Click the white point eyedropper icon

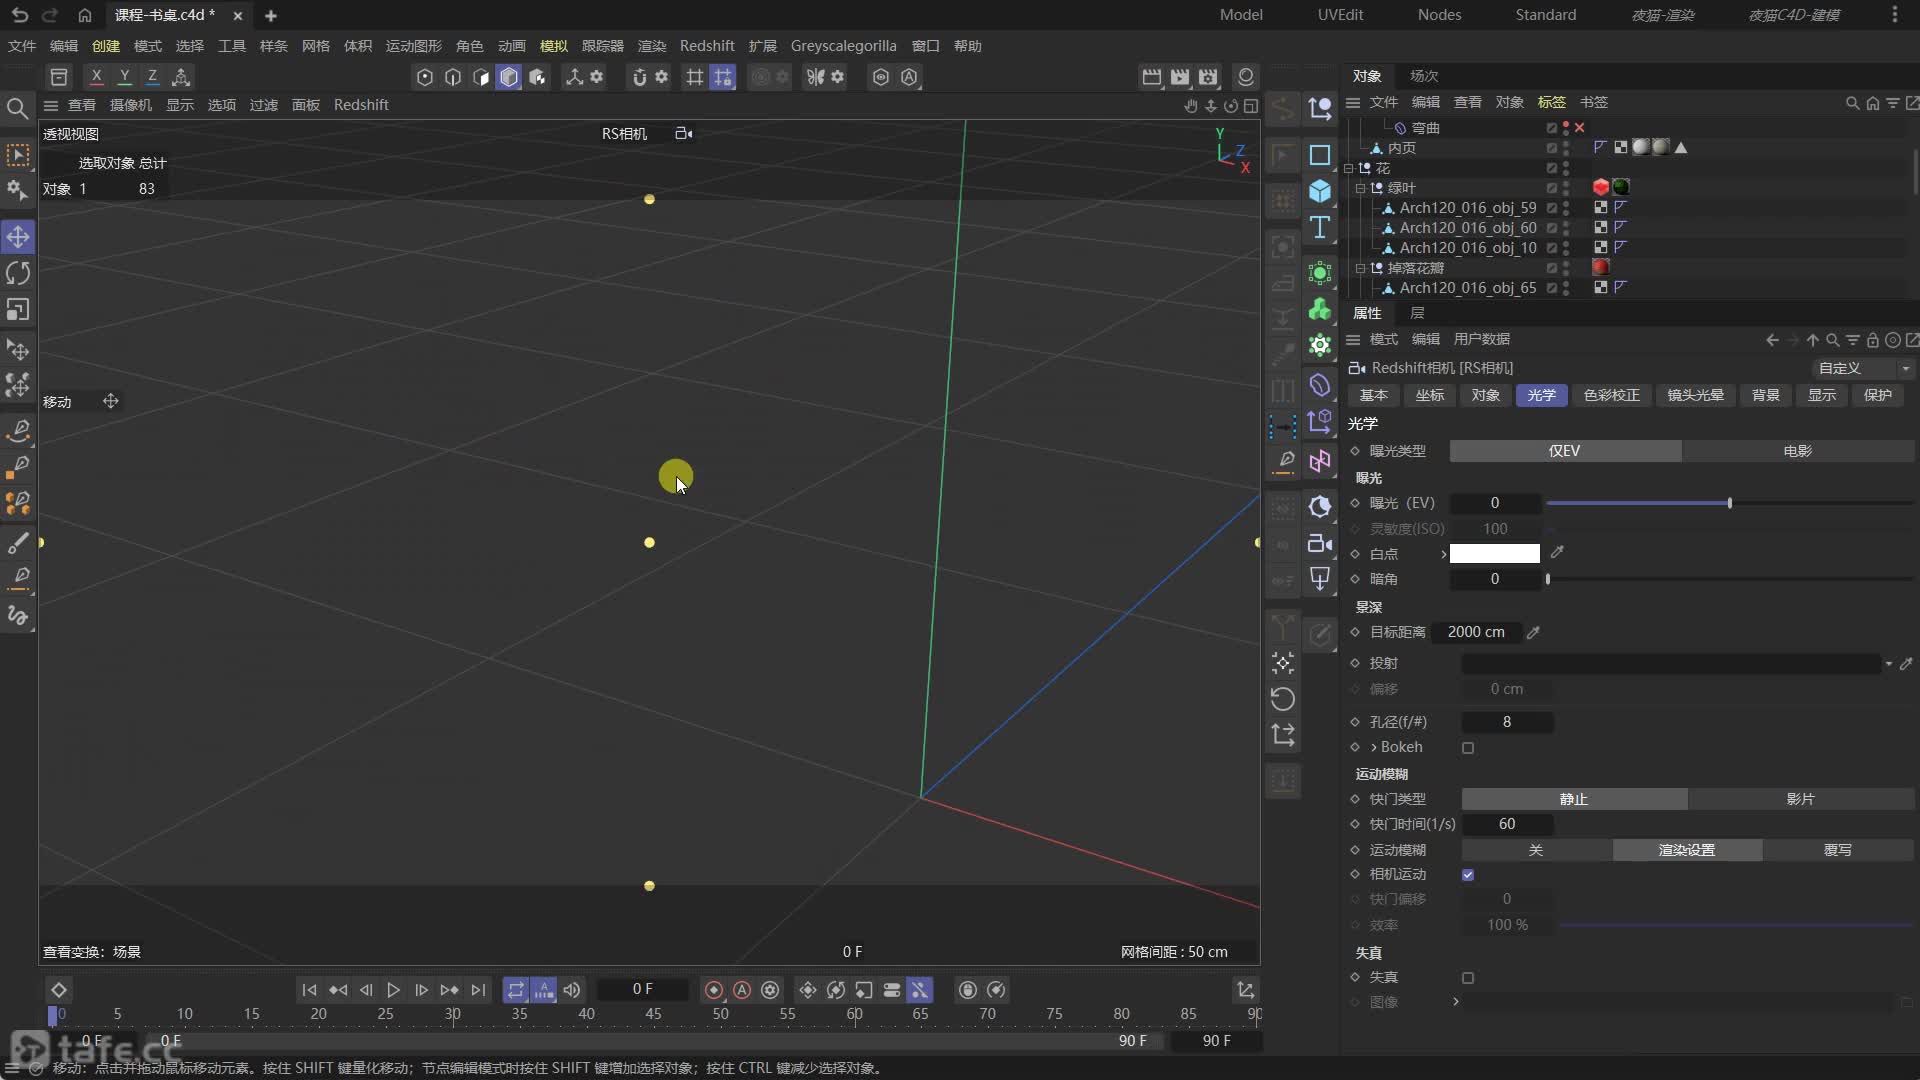[x=1557, y=552]
